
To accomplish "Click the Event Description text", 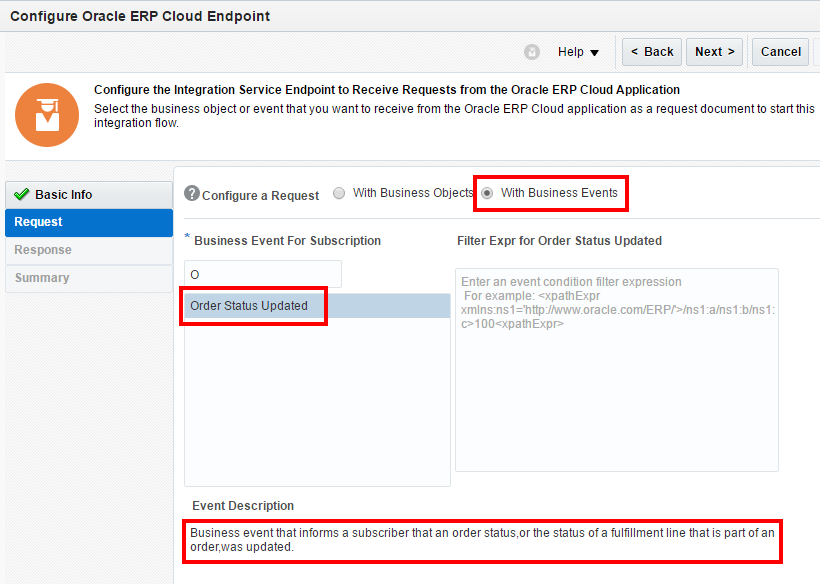I will point(481,540).
